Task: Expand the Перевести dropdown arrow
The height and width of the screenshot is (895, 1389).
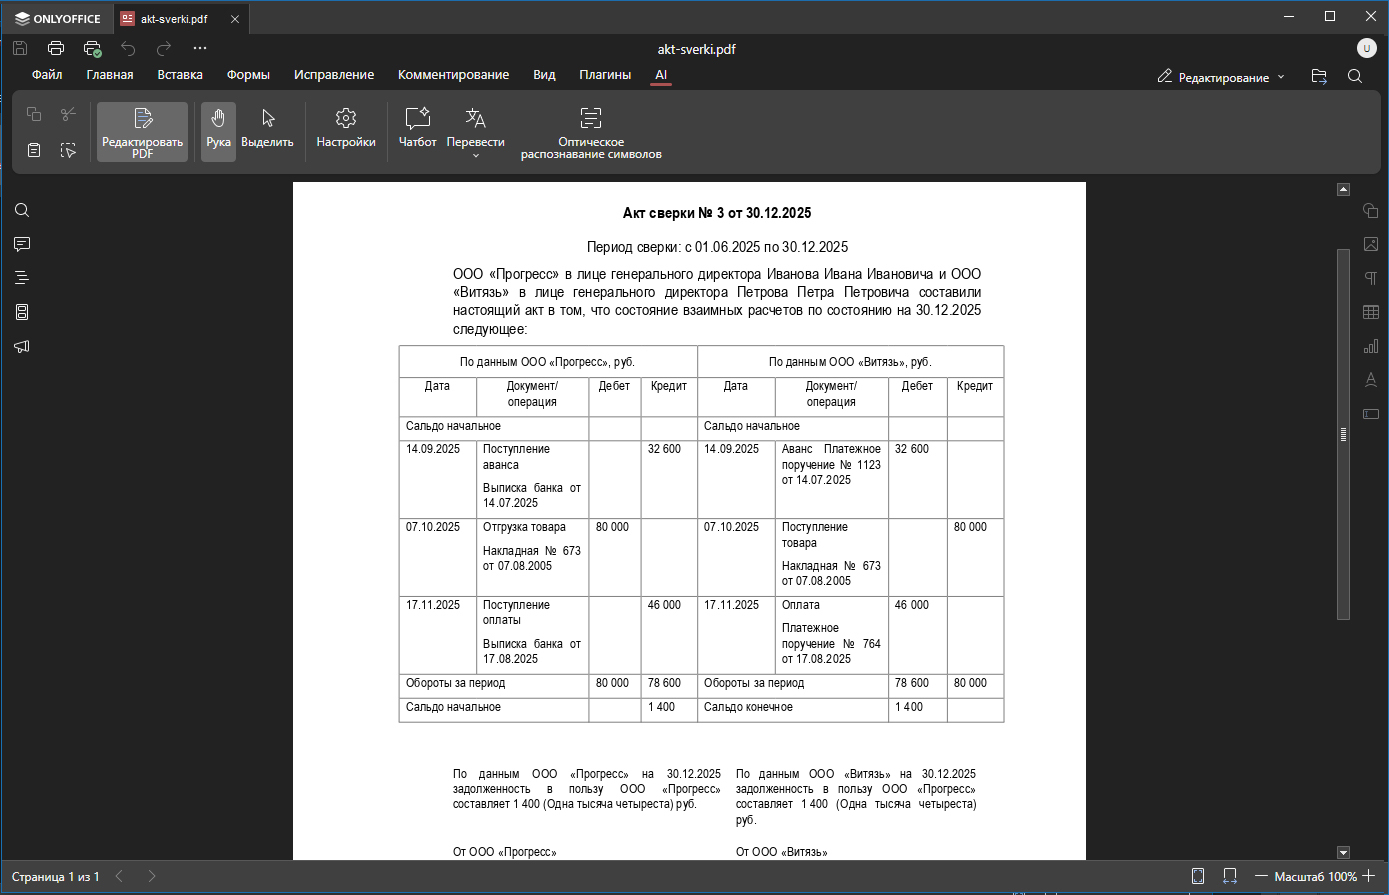Action: (476, 156)
